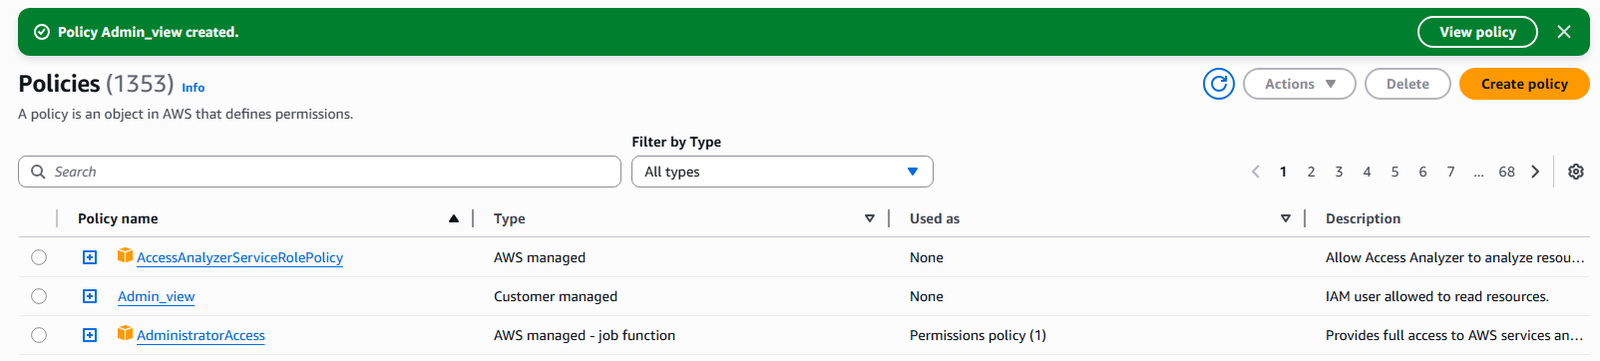The image size is (1600, 361).
Task: Open the AdministratorAccess policy link
Action: [x=201, y=335]
